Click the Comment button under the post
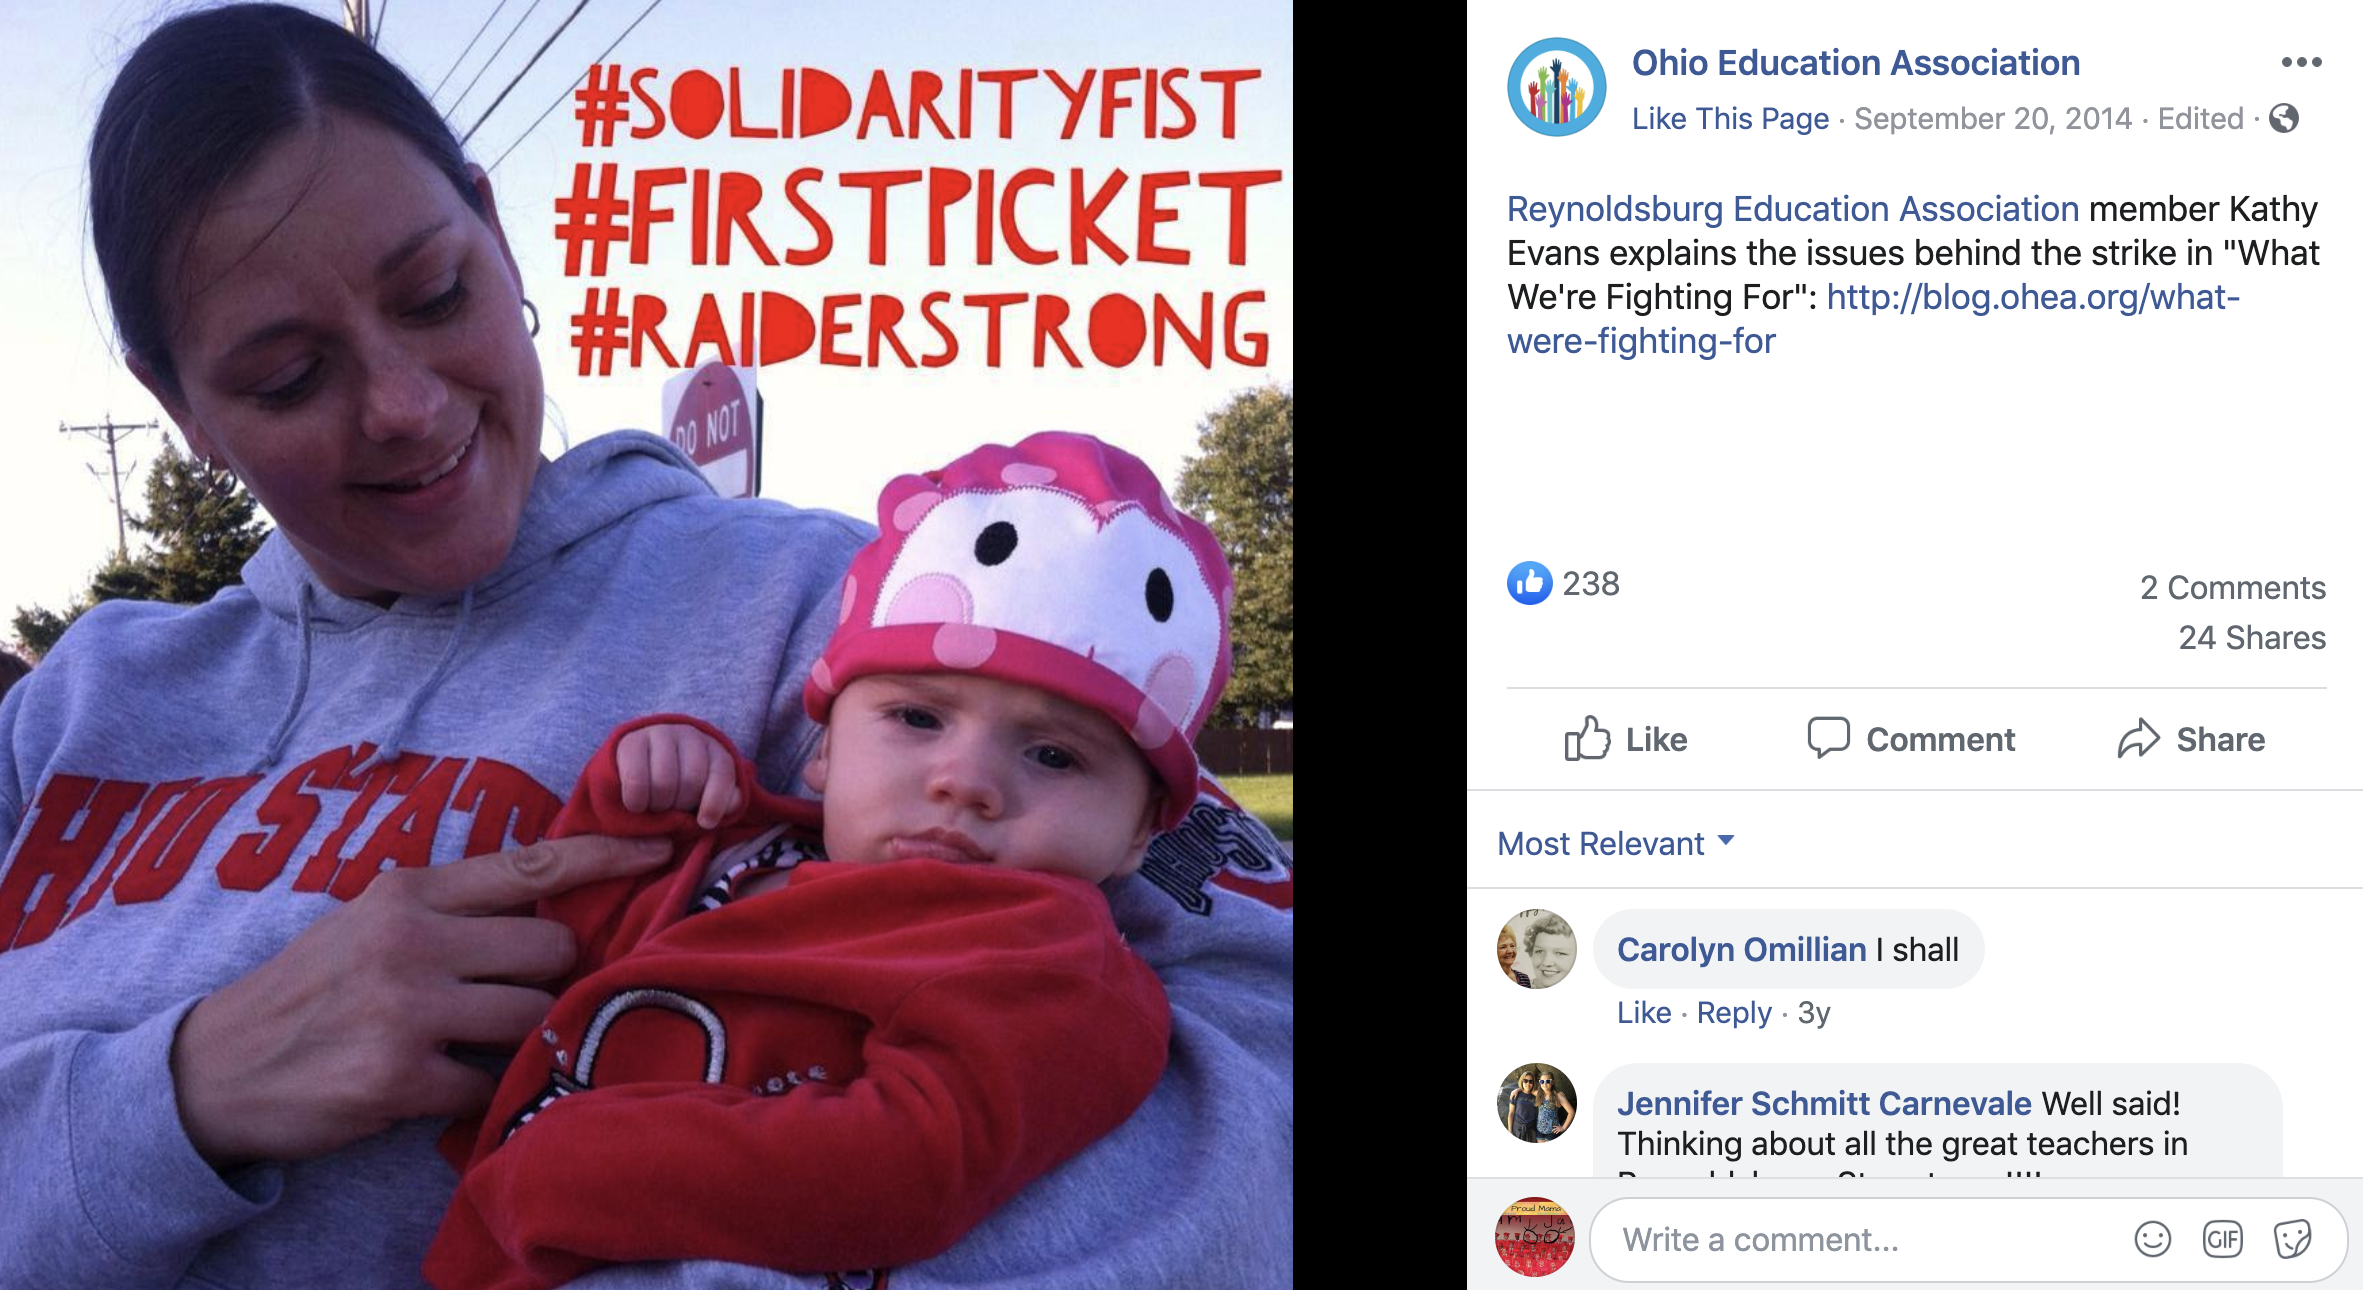Viewport: 2363px width, 1290px height. click(x=1911, y=739)
